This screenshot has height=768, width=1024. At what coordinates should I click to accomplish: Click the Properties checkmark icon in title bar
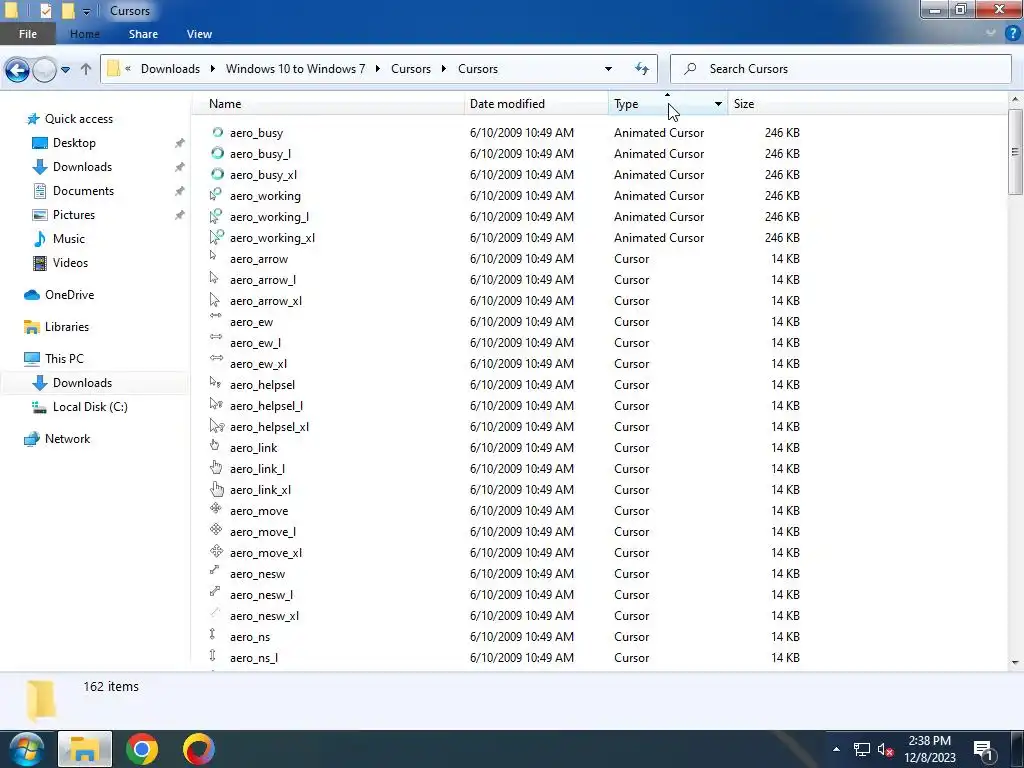[45, 10]
